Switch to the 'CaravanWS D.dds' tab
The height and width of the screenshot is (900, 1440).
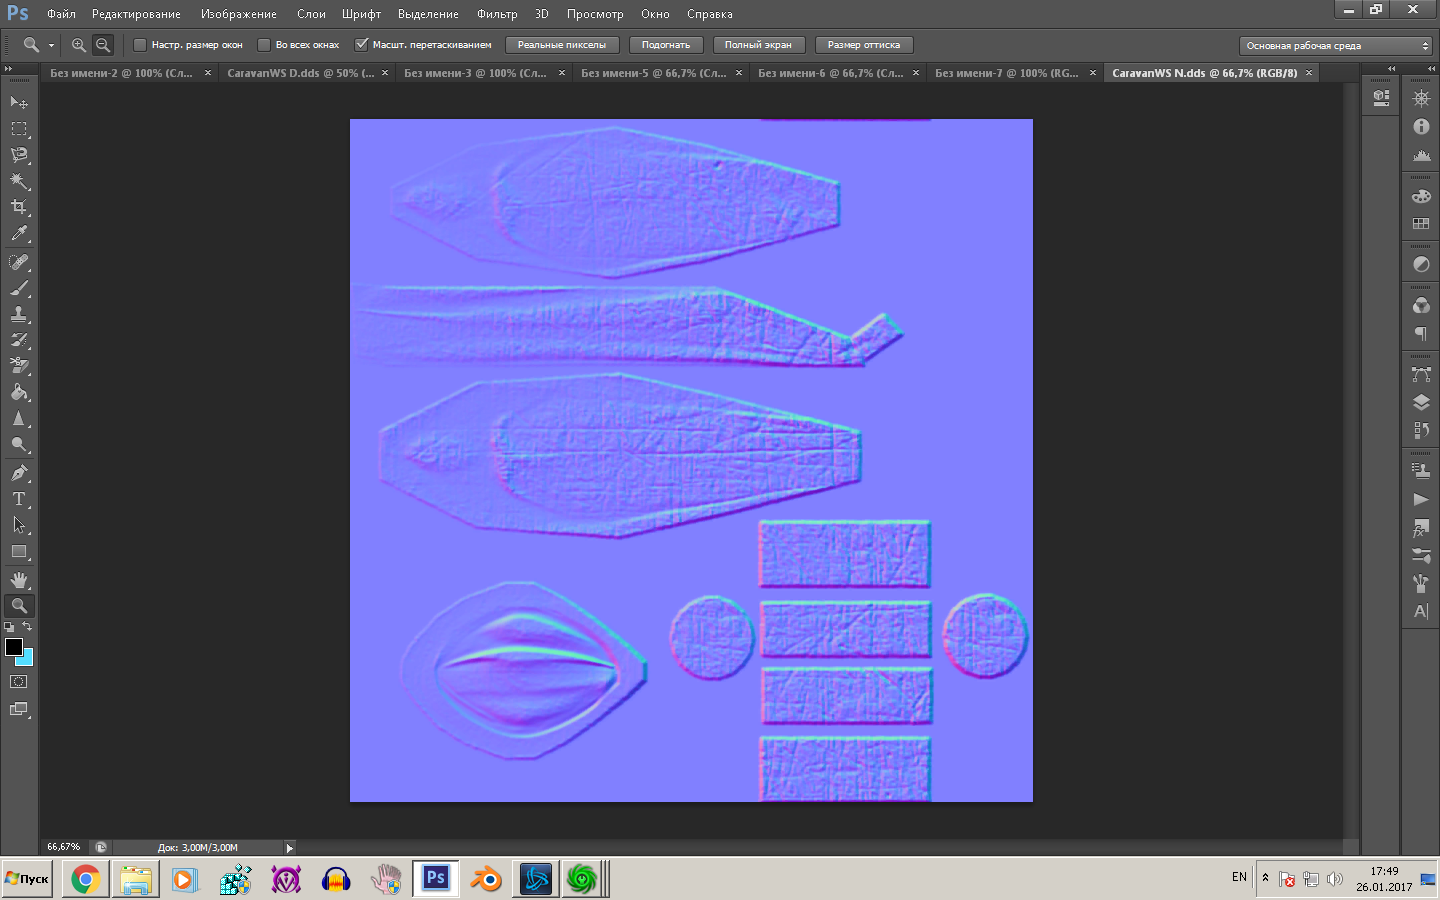[x=300, y=73]
